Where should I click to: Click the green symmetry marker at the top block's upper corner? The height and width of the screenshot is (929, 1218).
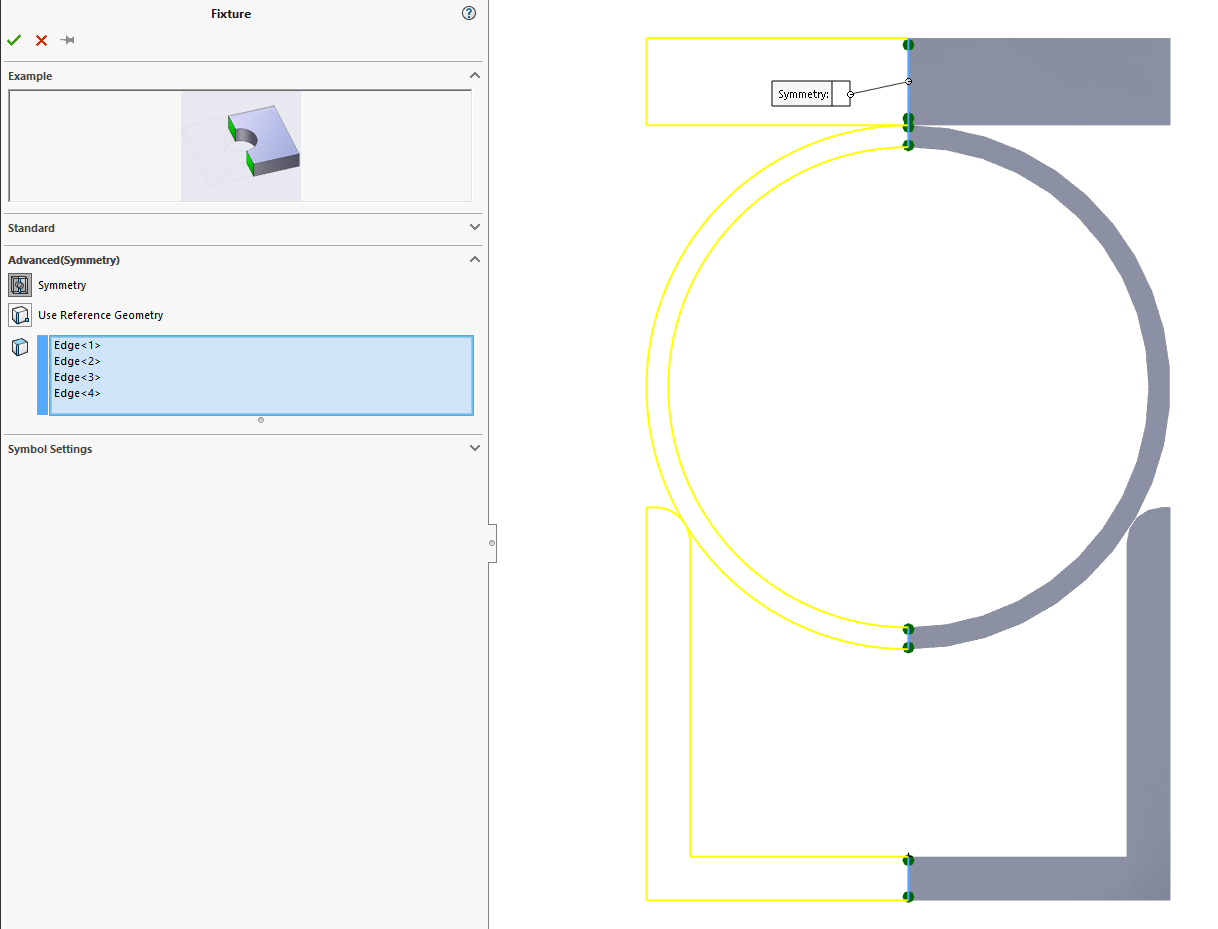[908, 44]
